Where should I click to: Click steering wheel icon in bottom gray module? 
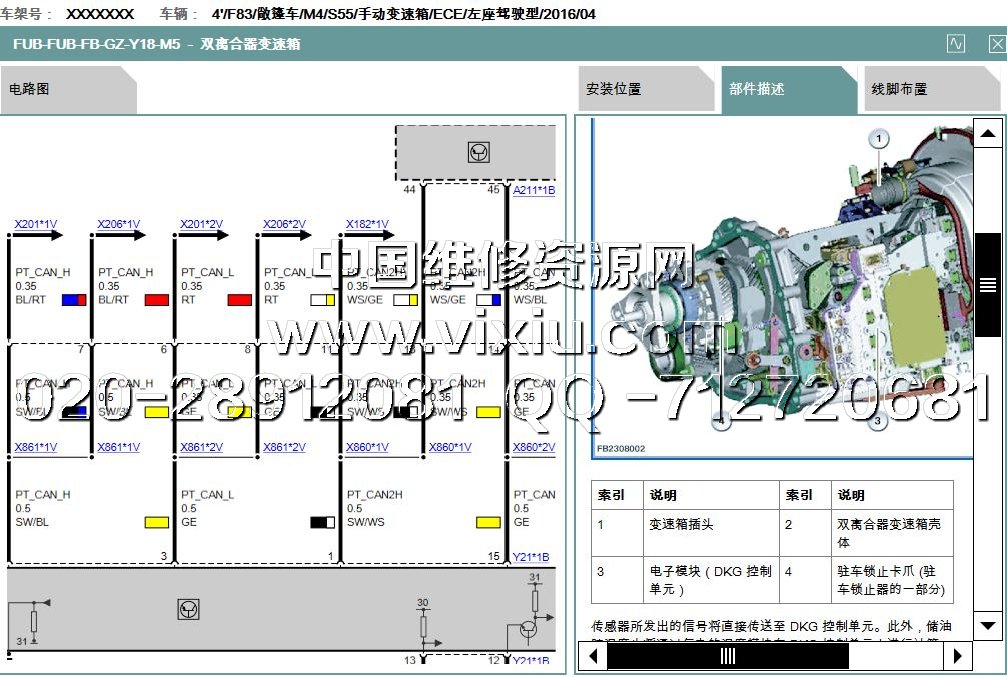pyautogui.click(x=187, y=608)
